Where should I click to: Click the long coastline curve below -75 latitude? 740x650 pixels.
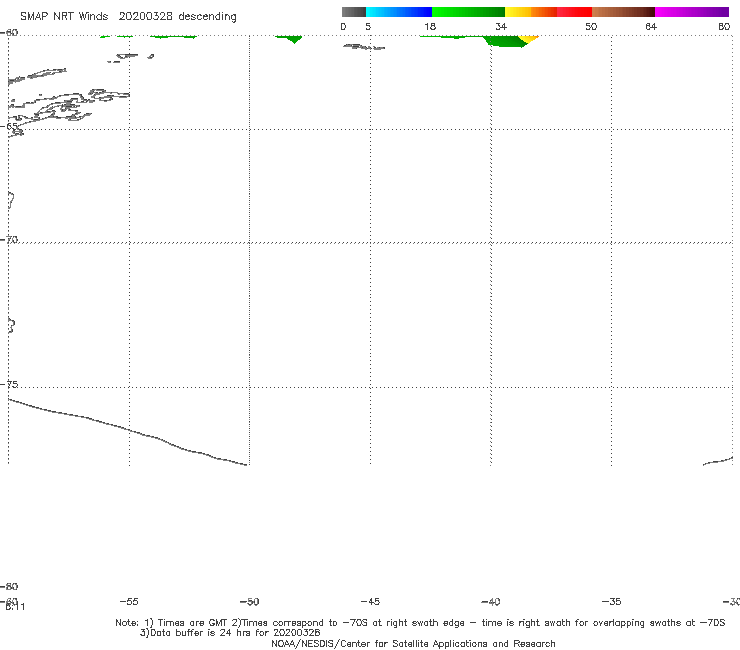point(128,431)
